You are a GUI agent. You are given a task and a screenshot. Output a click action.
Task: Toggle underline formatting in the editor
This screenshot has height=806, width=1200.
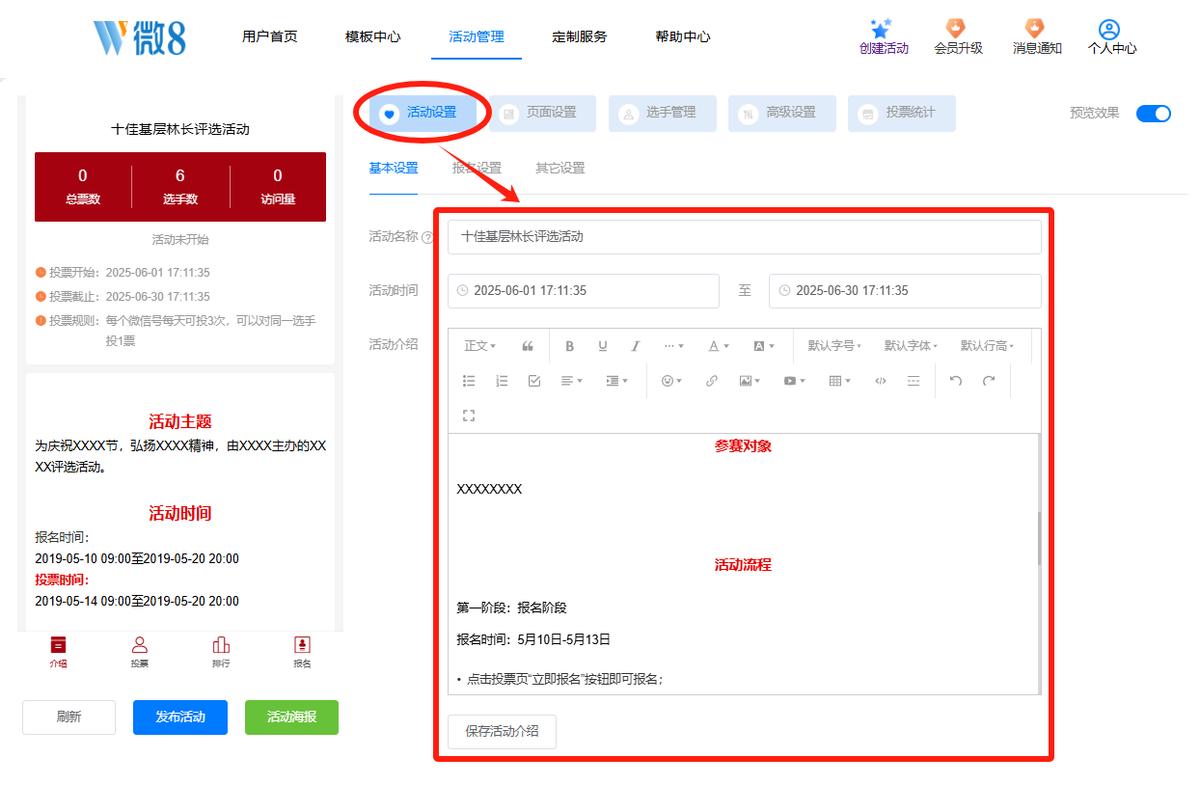pos(602,346)
